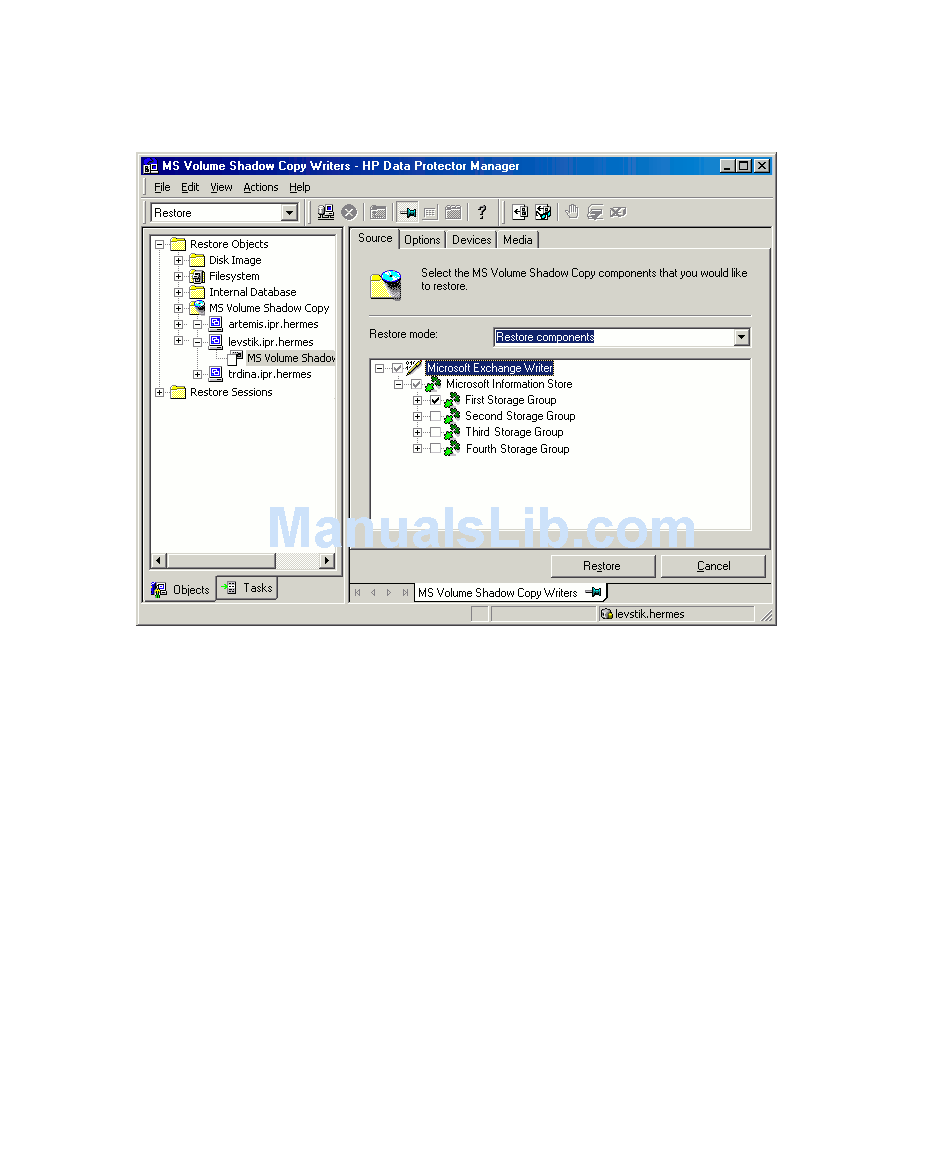Click the MS Volume Shadow Copy disc icon

197,308
